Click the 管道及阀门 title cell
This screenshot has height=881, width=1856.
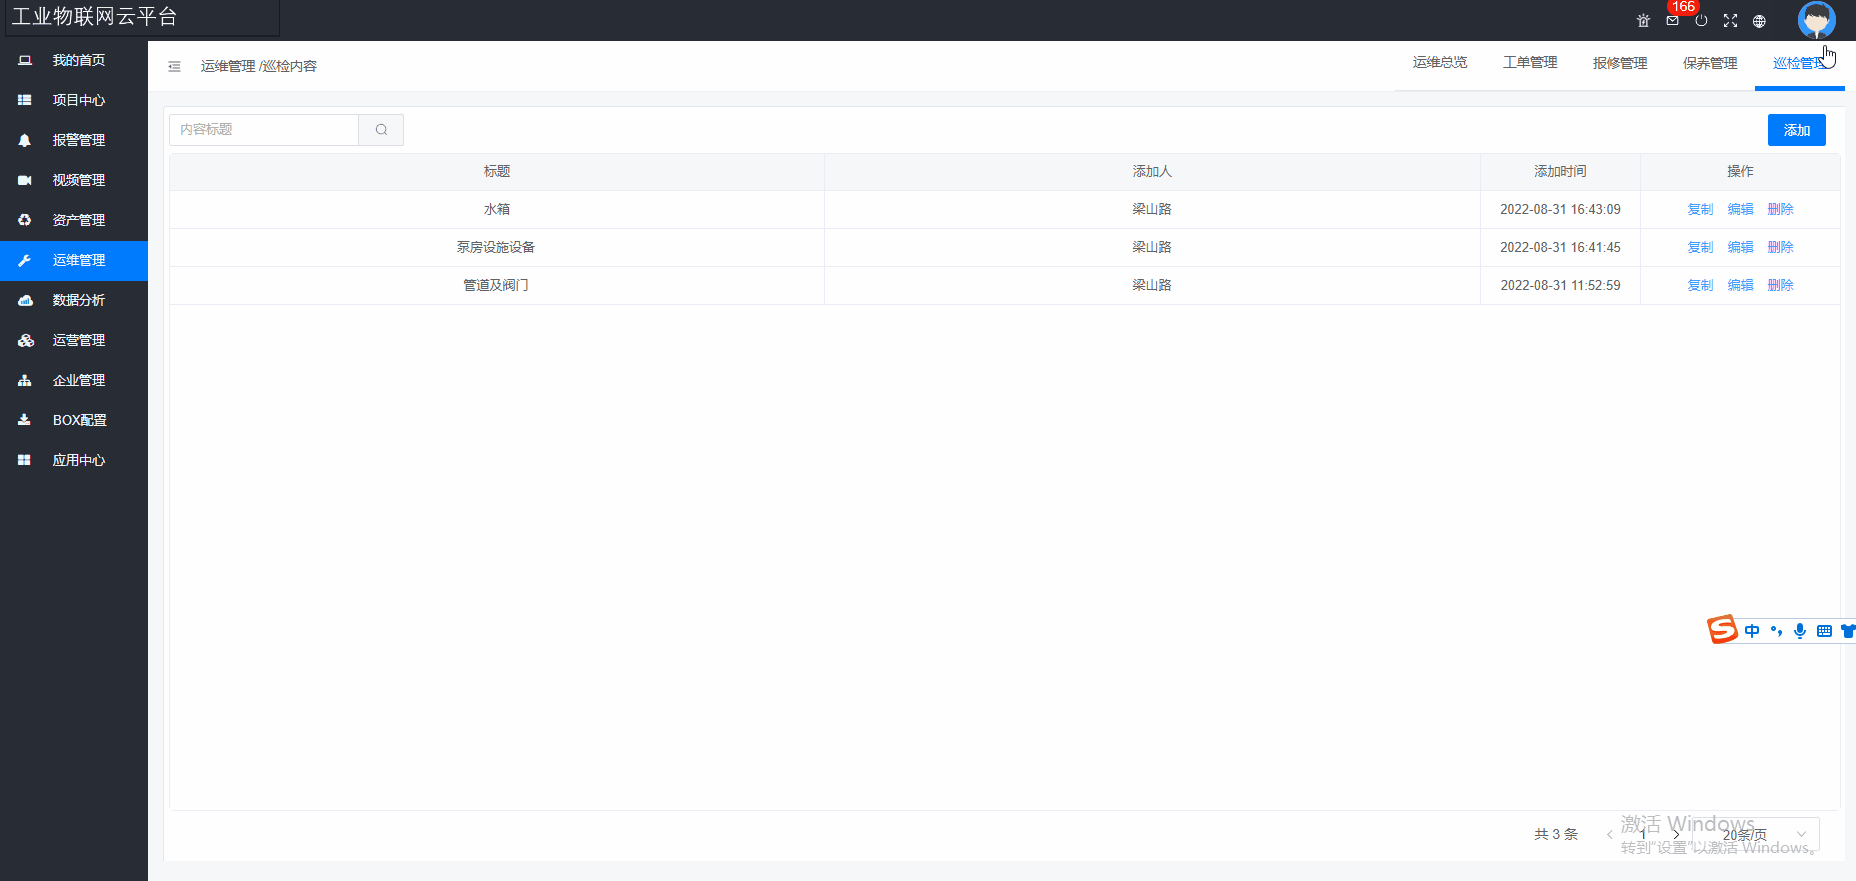pyautogui.click(x=497, y=286)
